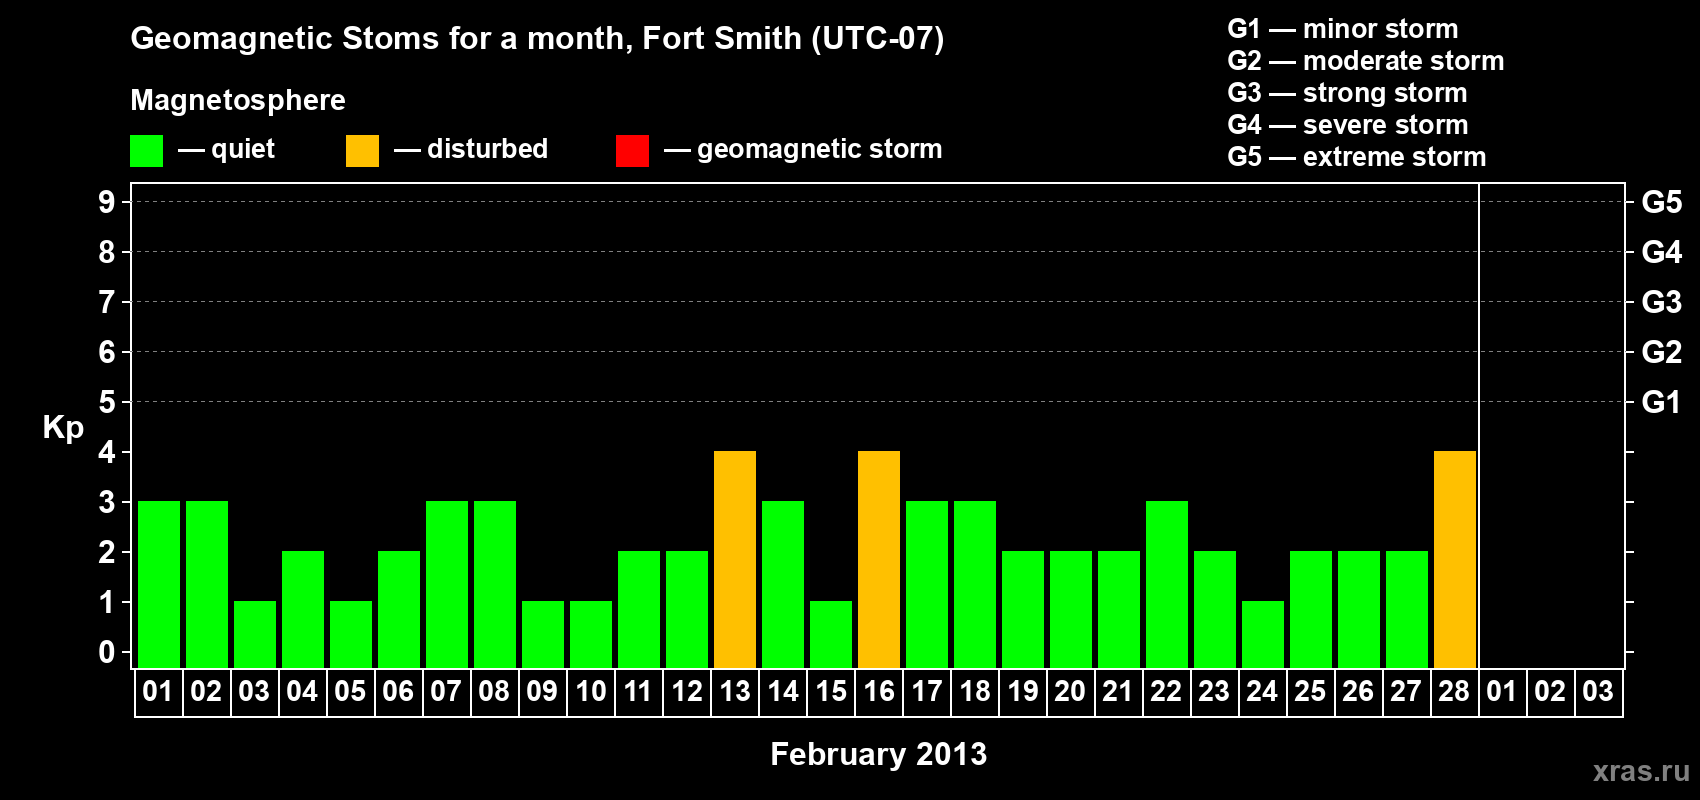Screen dimensions: 1700x800
Task: Click the Magnetosphere heading
Action: 238,100
